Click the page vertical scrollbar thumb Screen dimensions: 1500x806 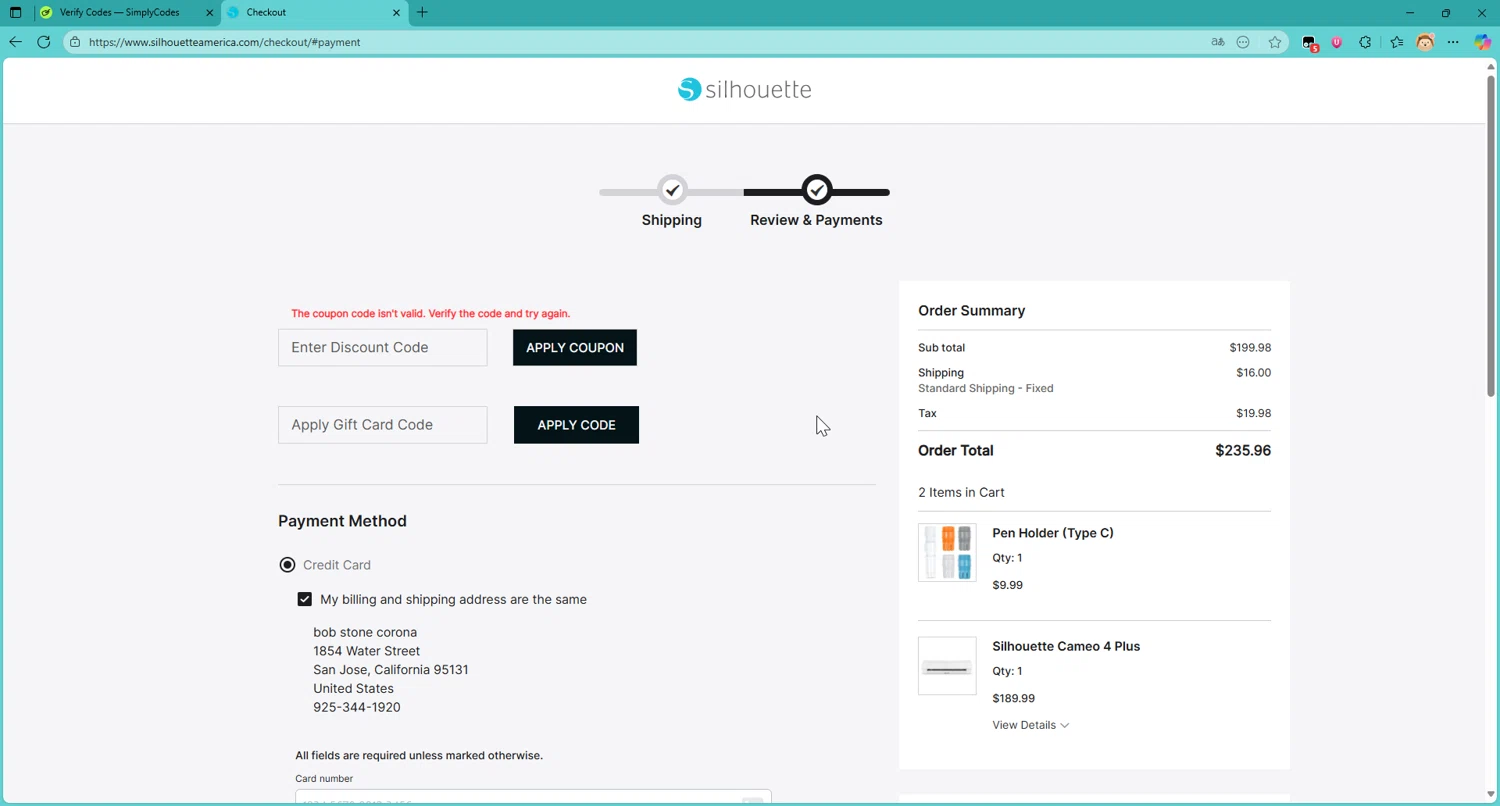click(x=1491, y=235)
